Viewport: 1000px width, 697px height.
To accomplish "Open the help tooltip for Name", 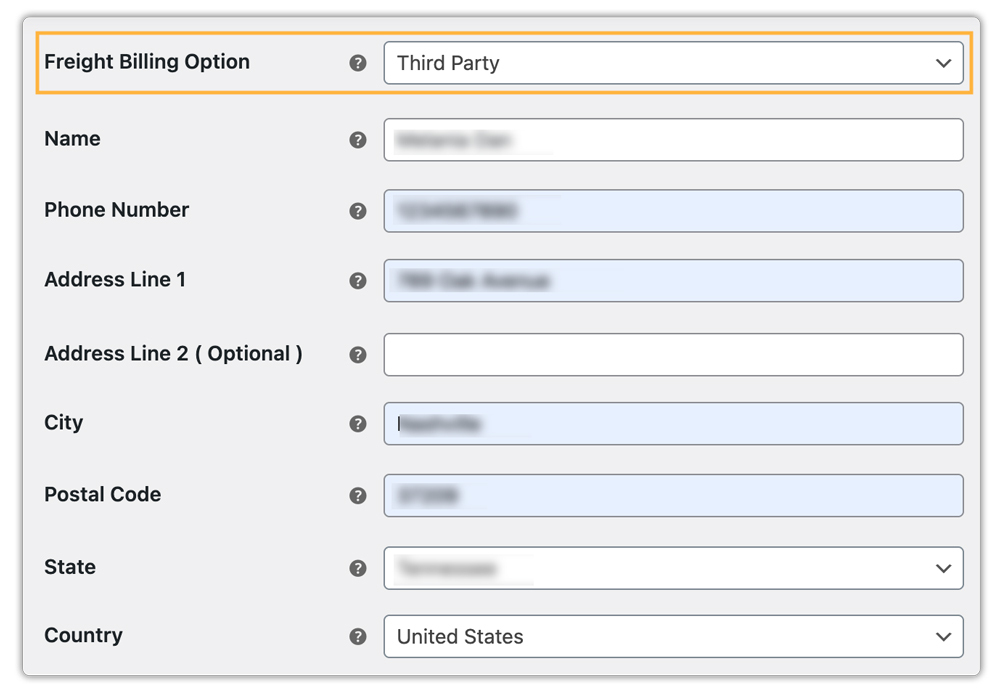I will pos(358,140).
